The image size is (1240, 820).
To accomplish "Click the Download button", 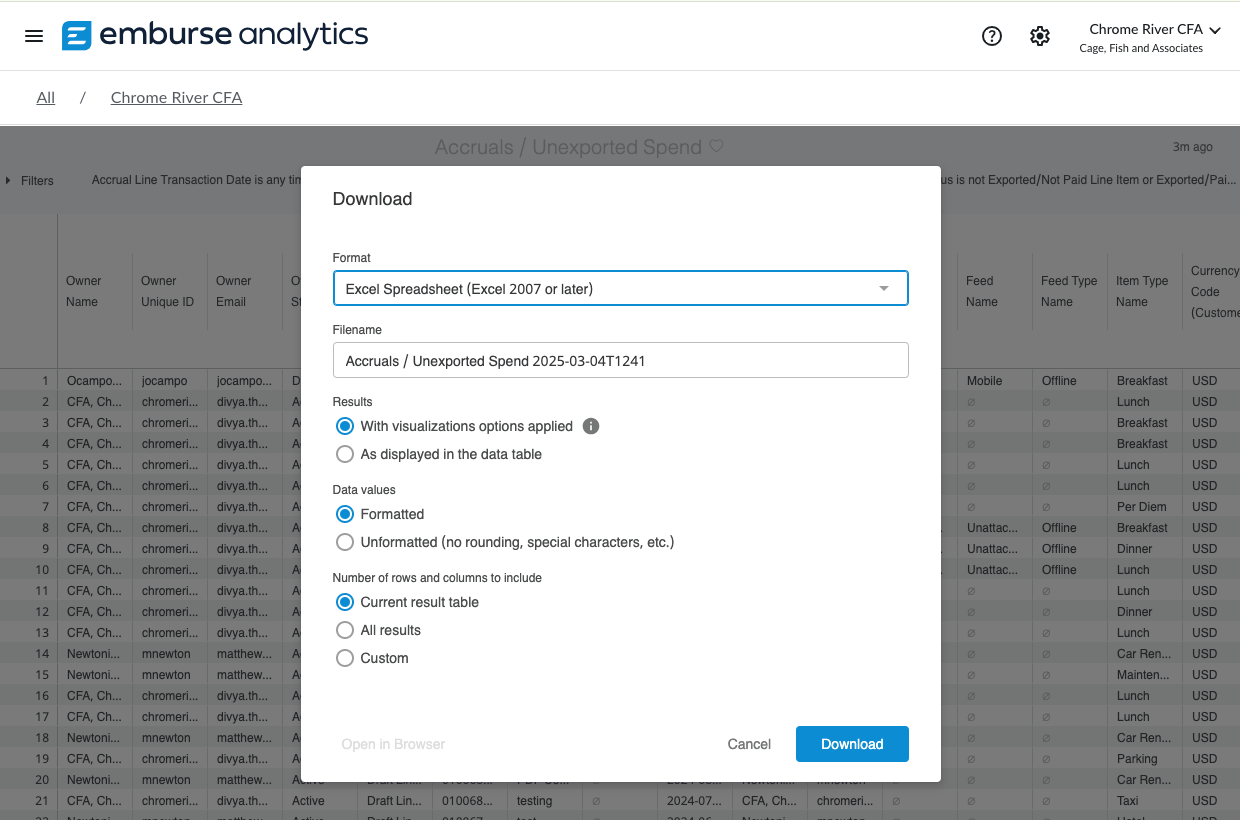I will [852, 744].
